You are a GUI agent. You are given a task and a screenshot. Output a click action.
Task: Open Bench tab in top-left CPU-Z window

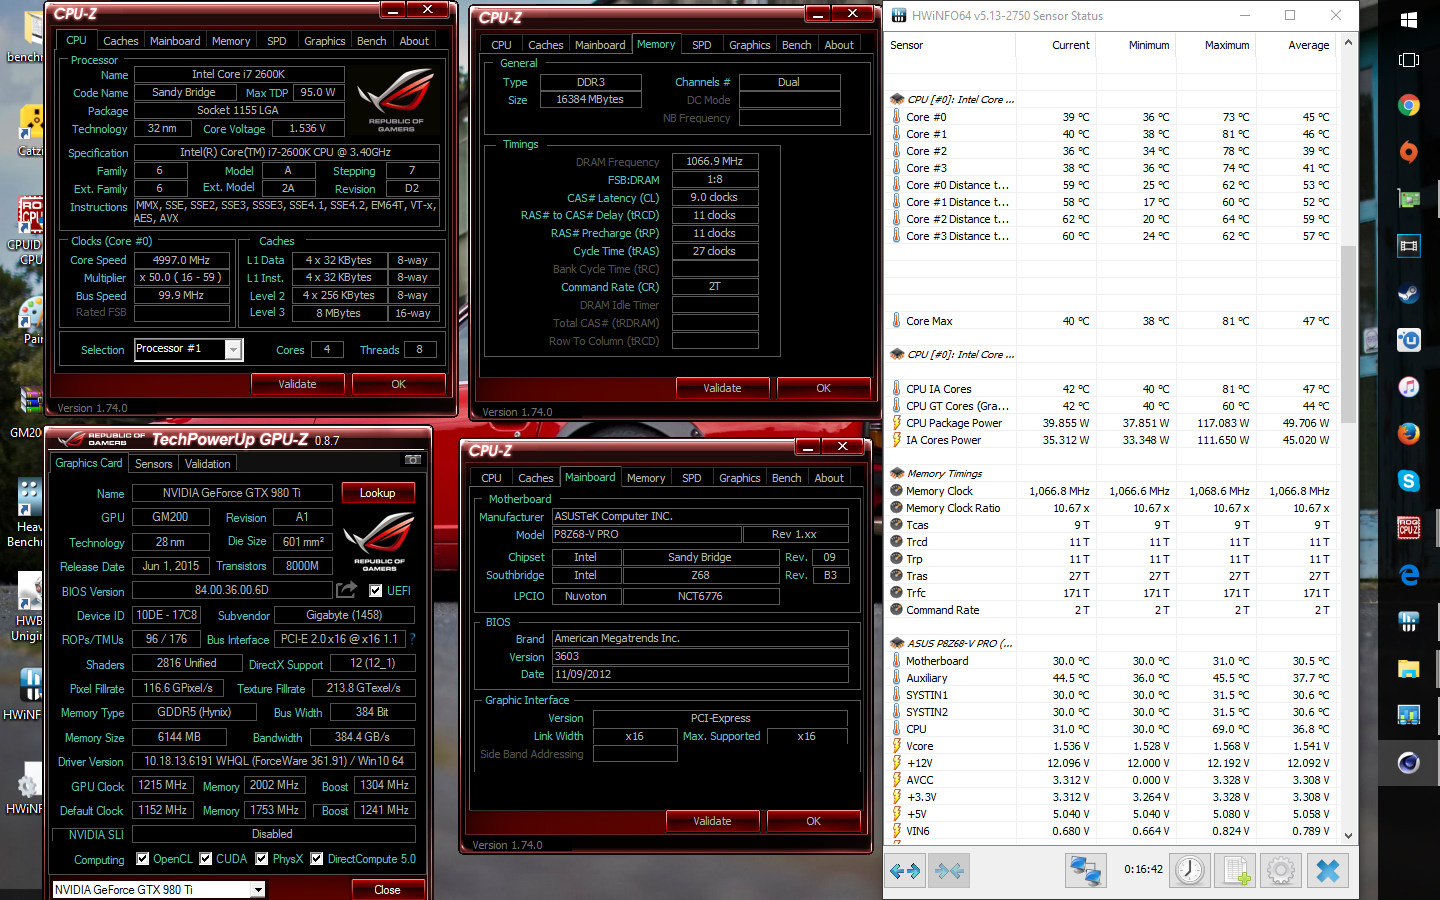(x=372, y=41)
